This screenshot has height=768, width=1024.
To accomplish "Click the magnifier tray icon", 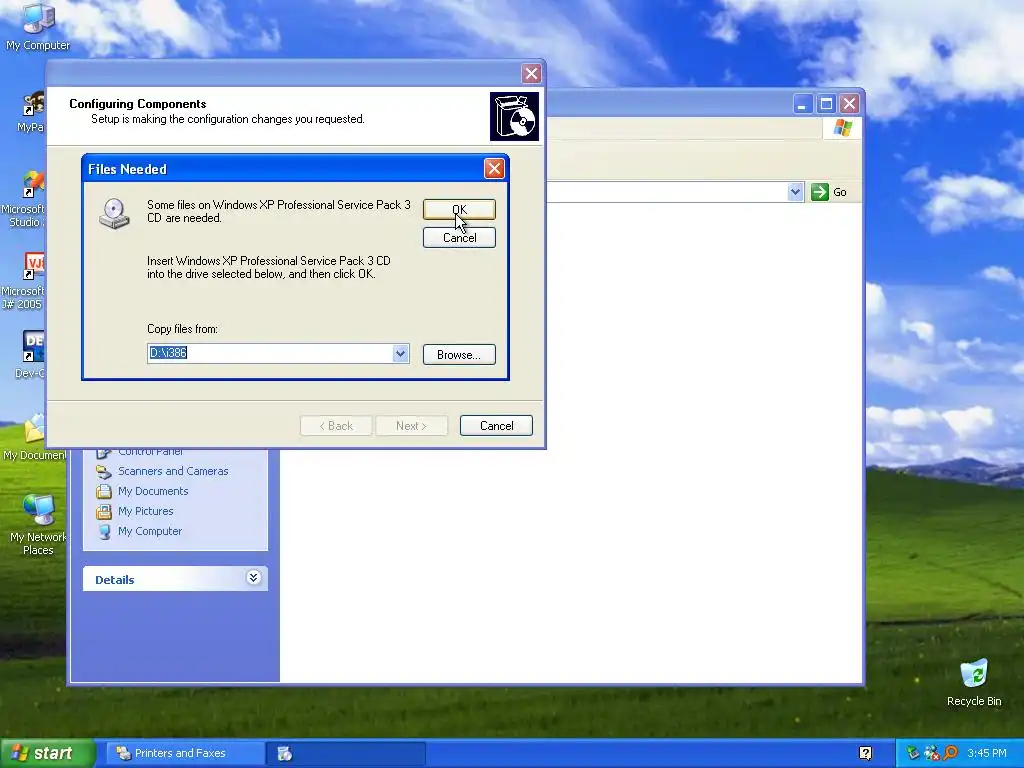I will [950, 753].
